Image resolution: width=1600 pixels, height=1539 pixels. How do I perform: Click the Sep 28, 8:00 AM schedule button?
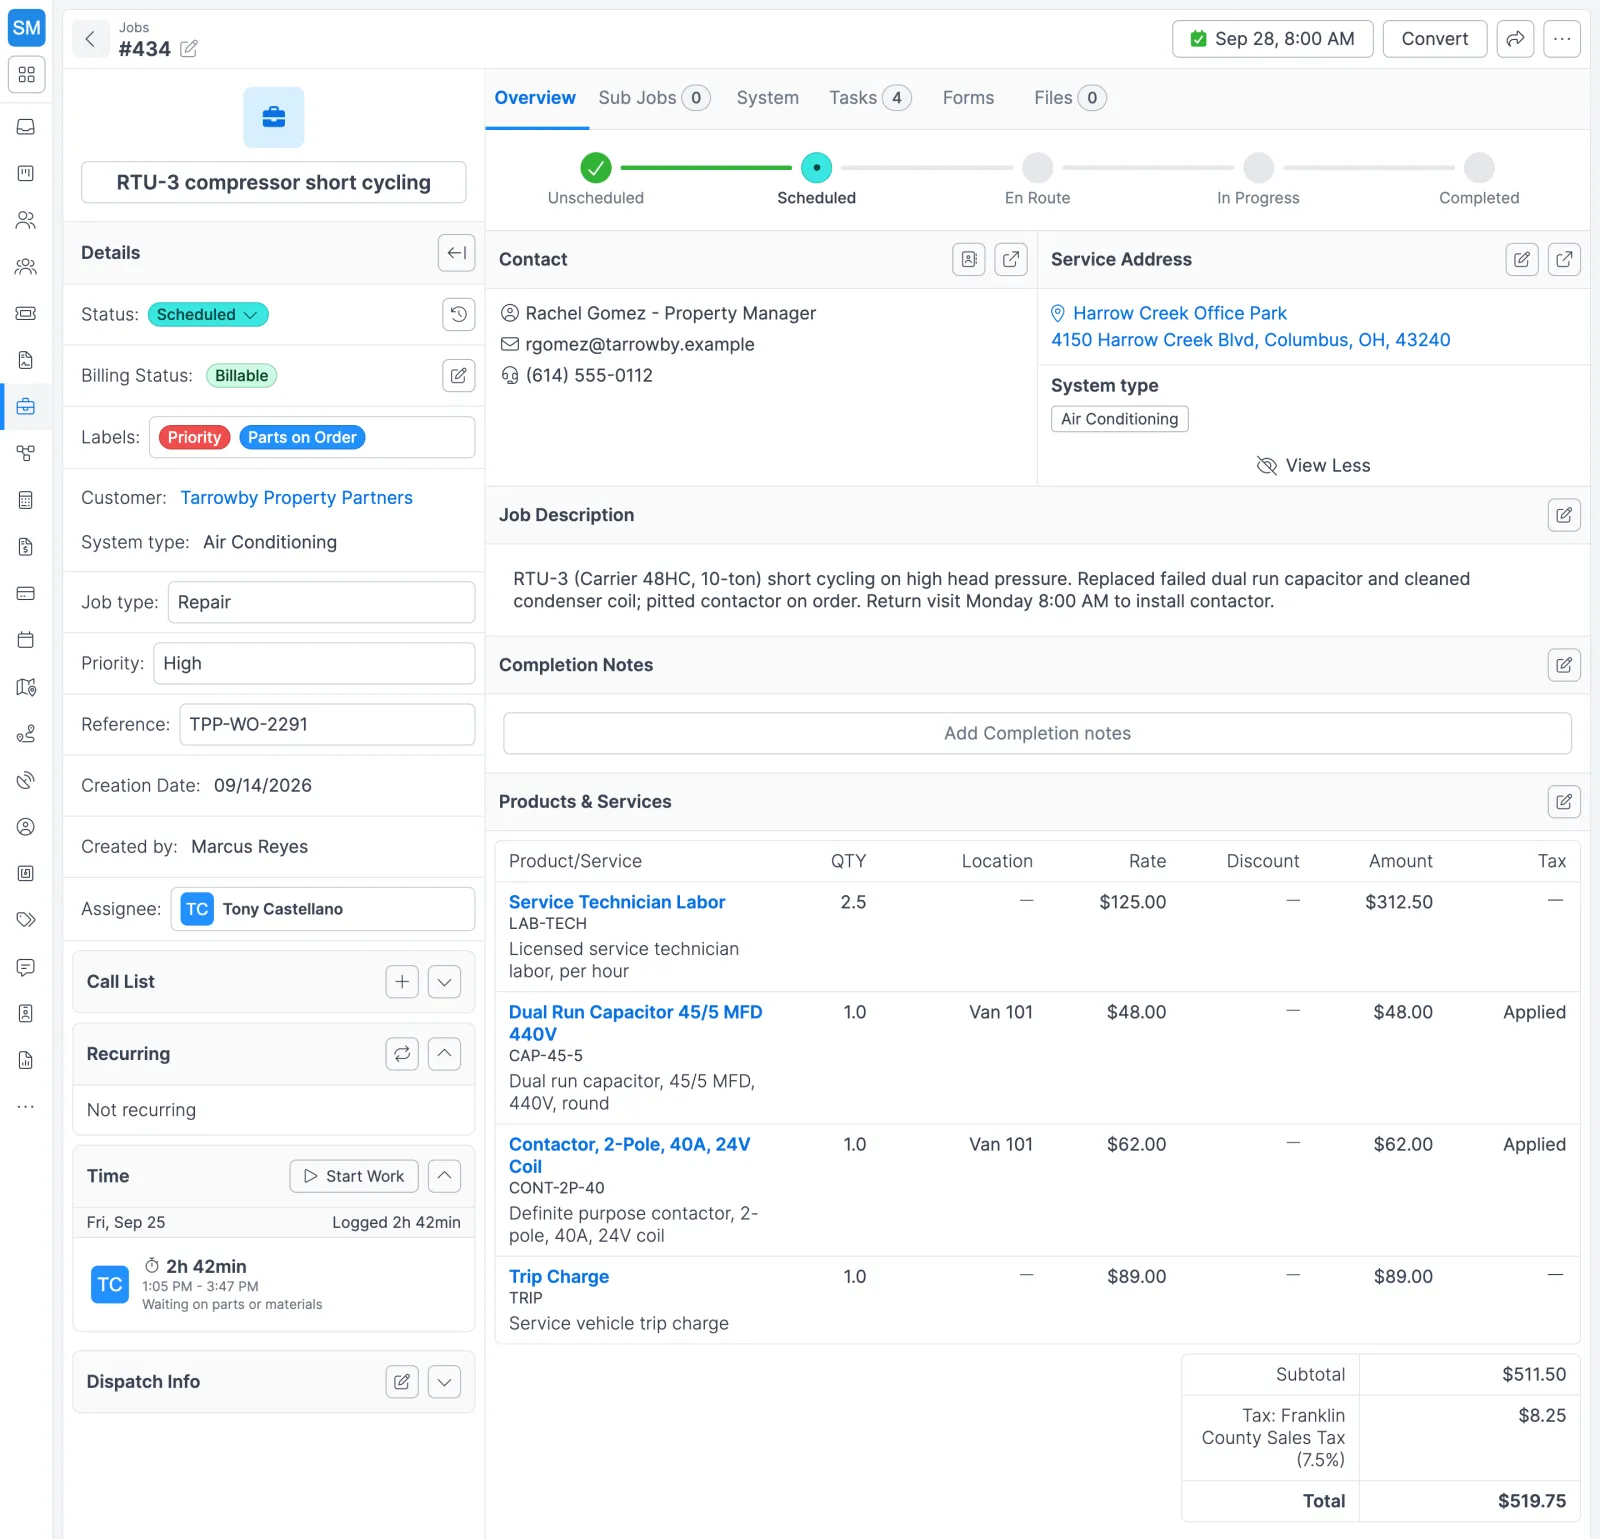pos(1272,39)
